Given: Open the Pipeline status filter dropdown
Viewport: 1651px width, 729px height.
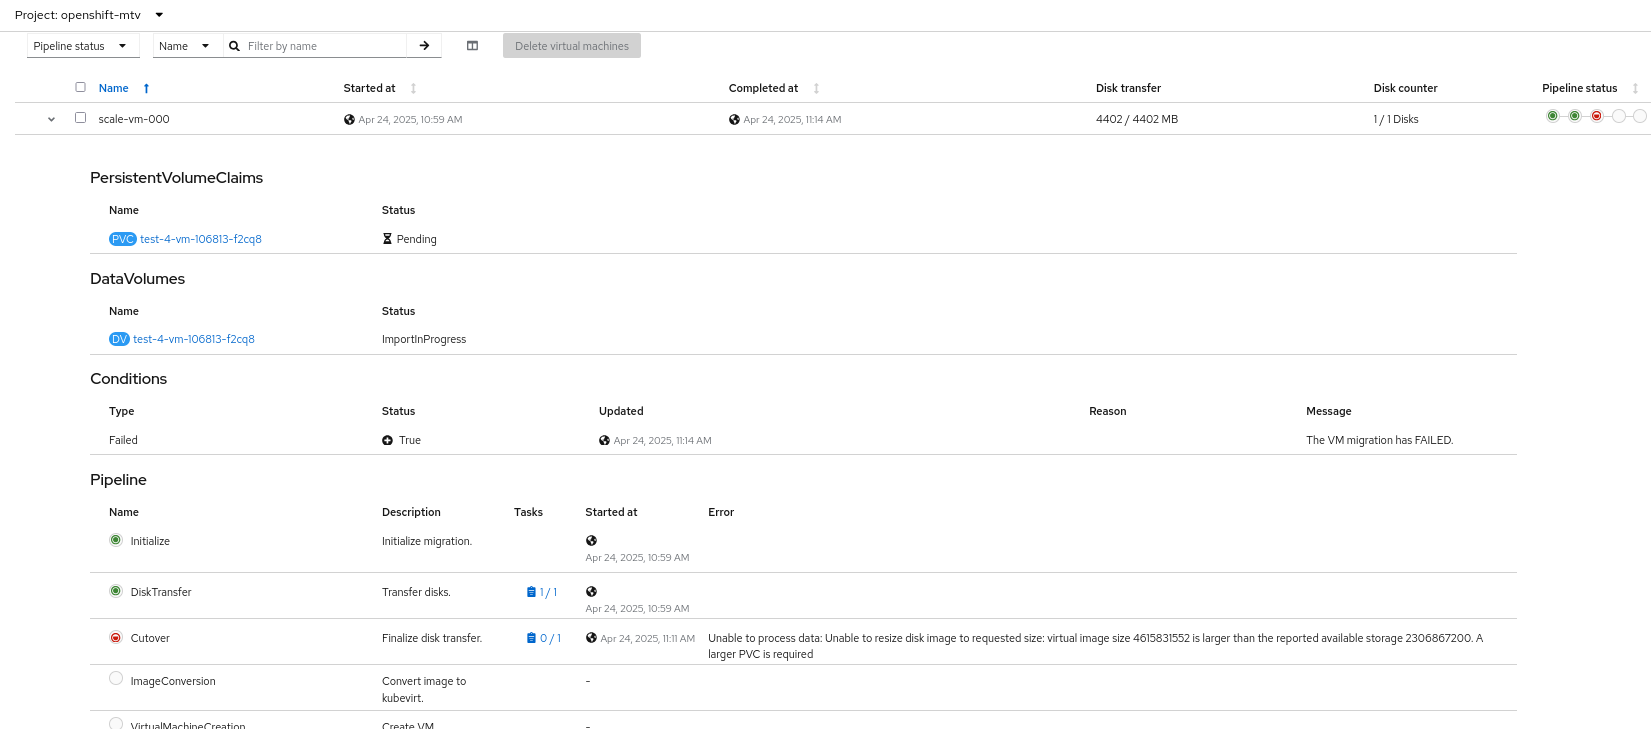Looking at the screenshot, I should click(x=80, y=46).
